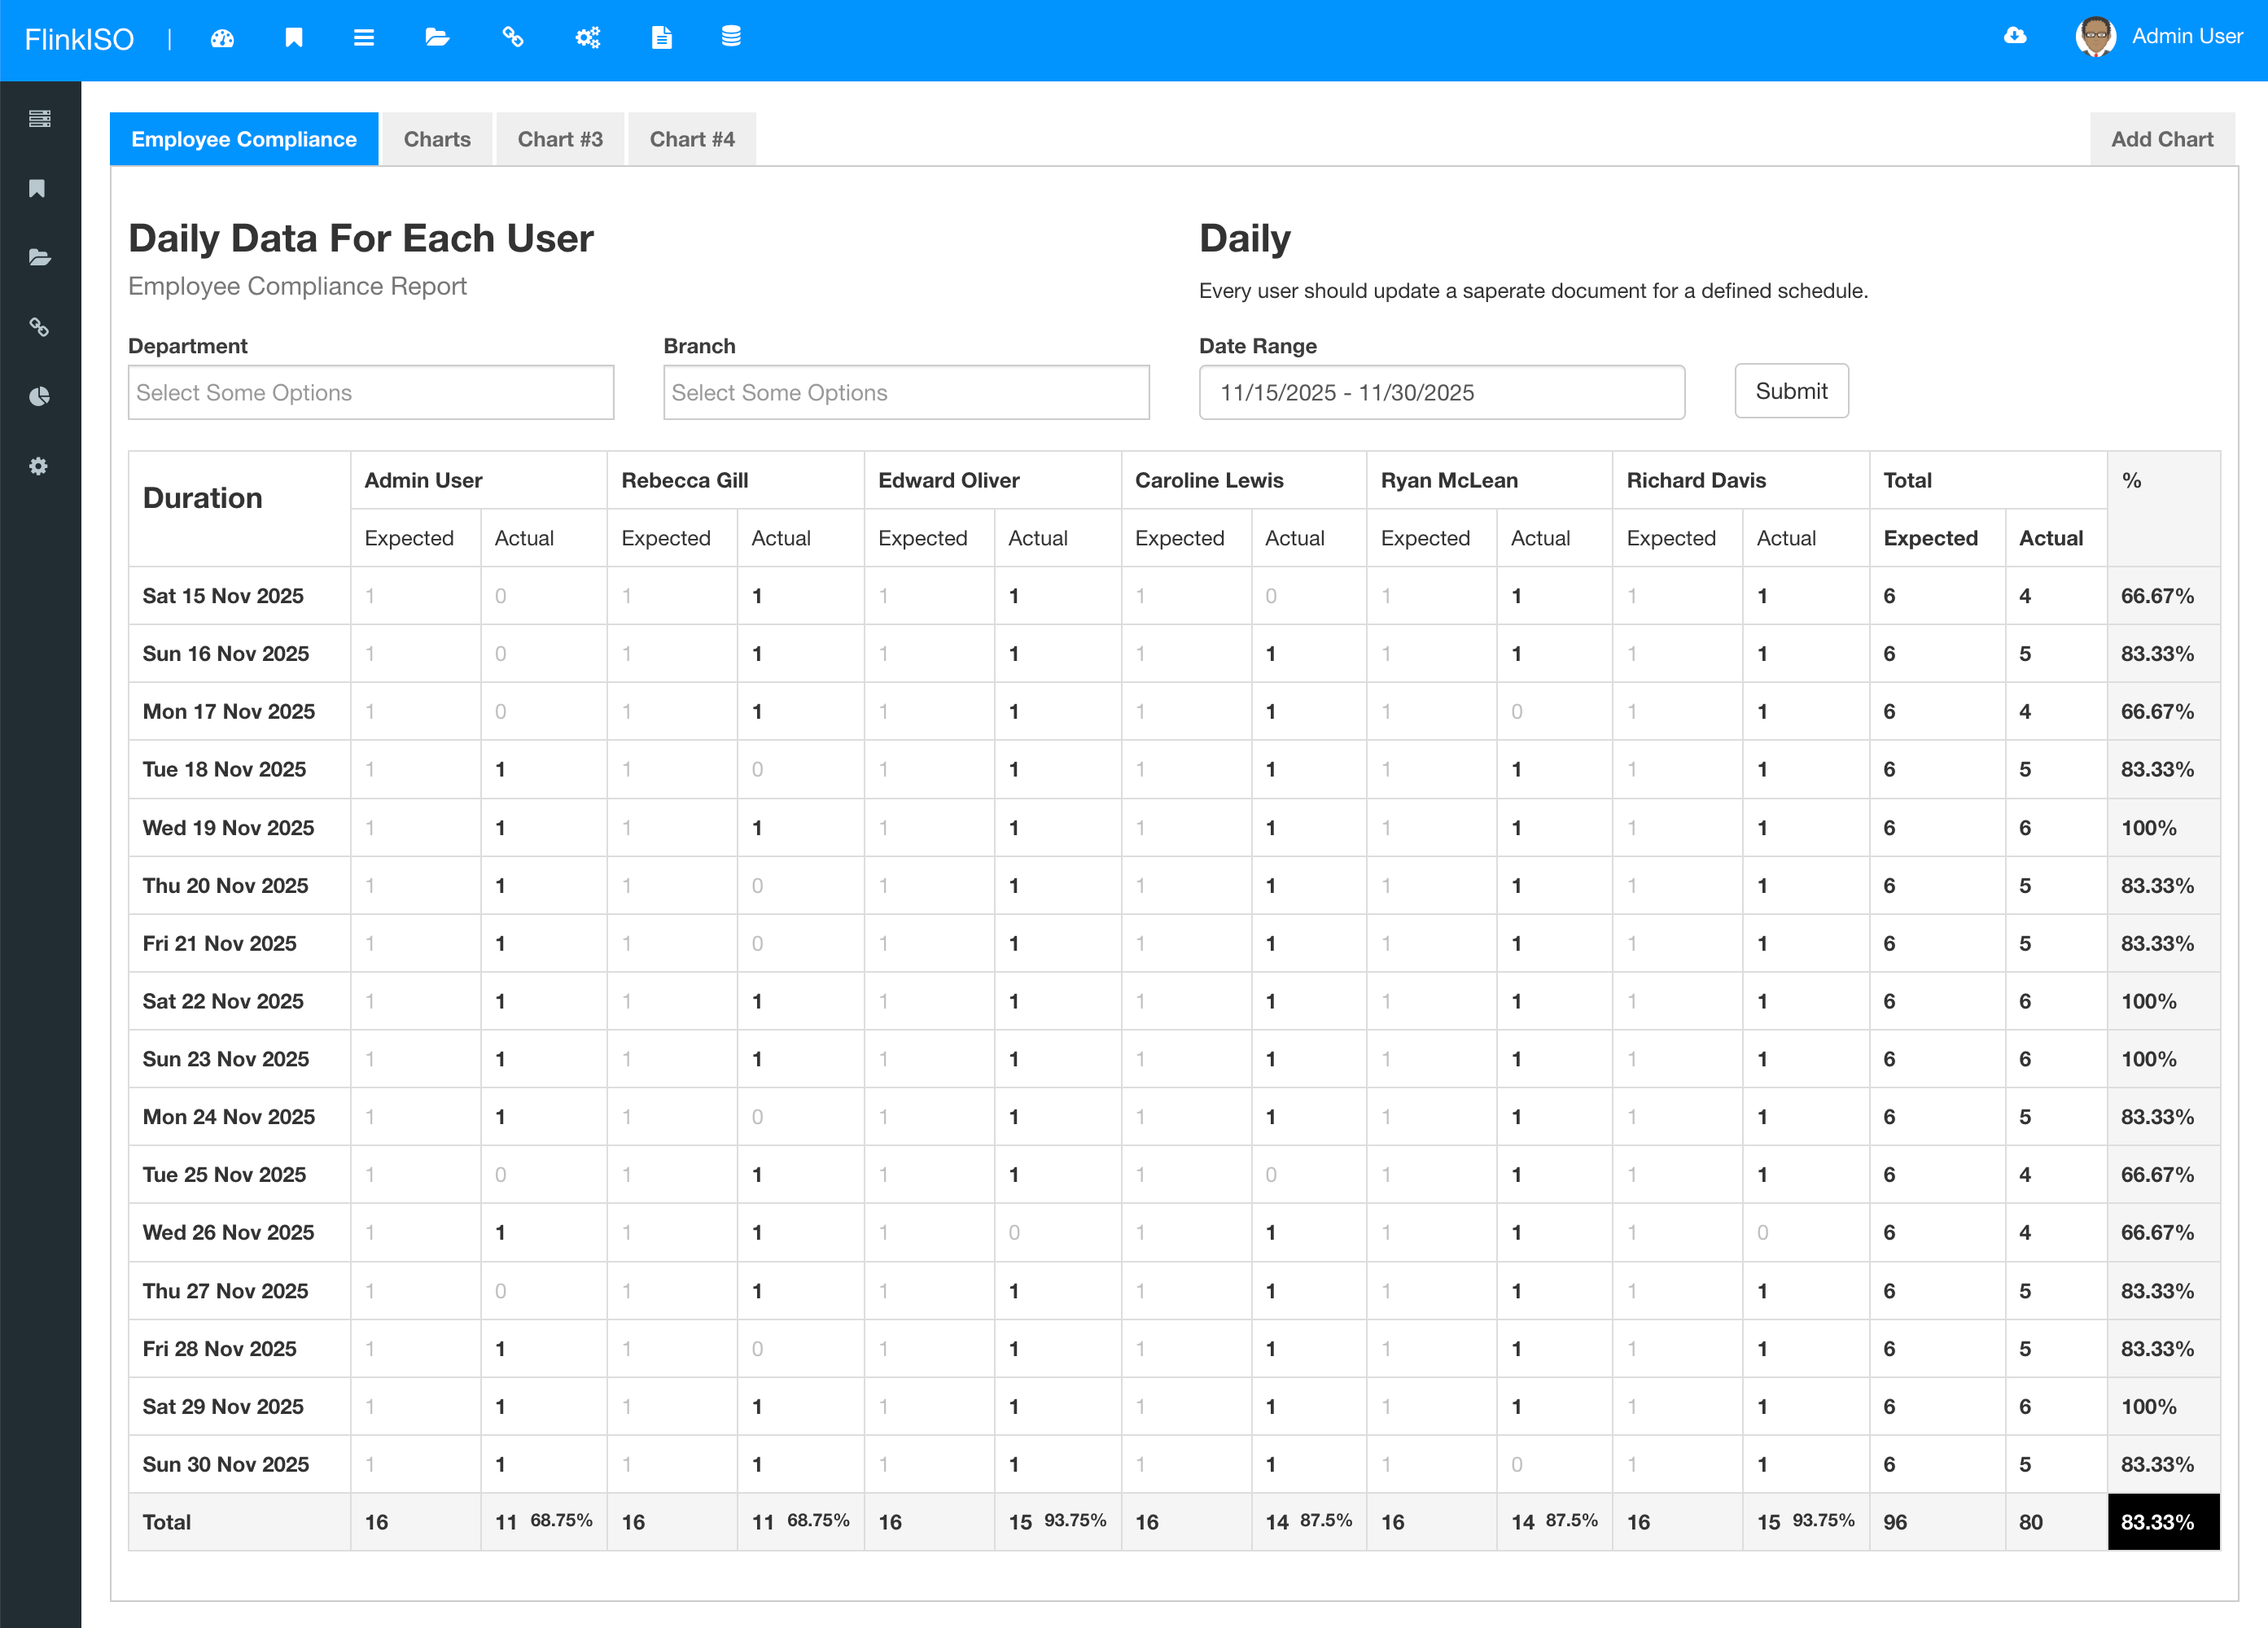
Task: Click the link chain icon in top navbar
Action: coord(513,38)
